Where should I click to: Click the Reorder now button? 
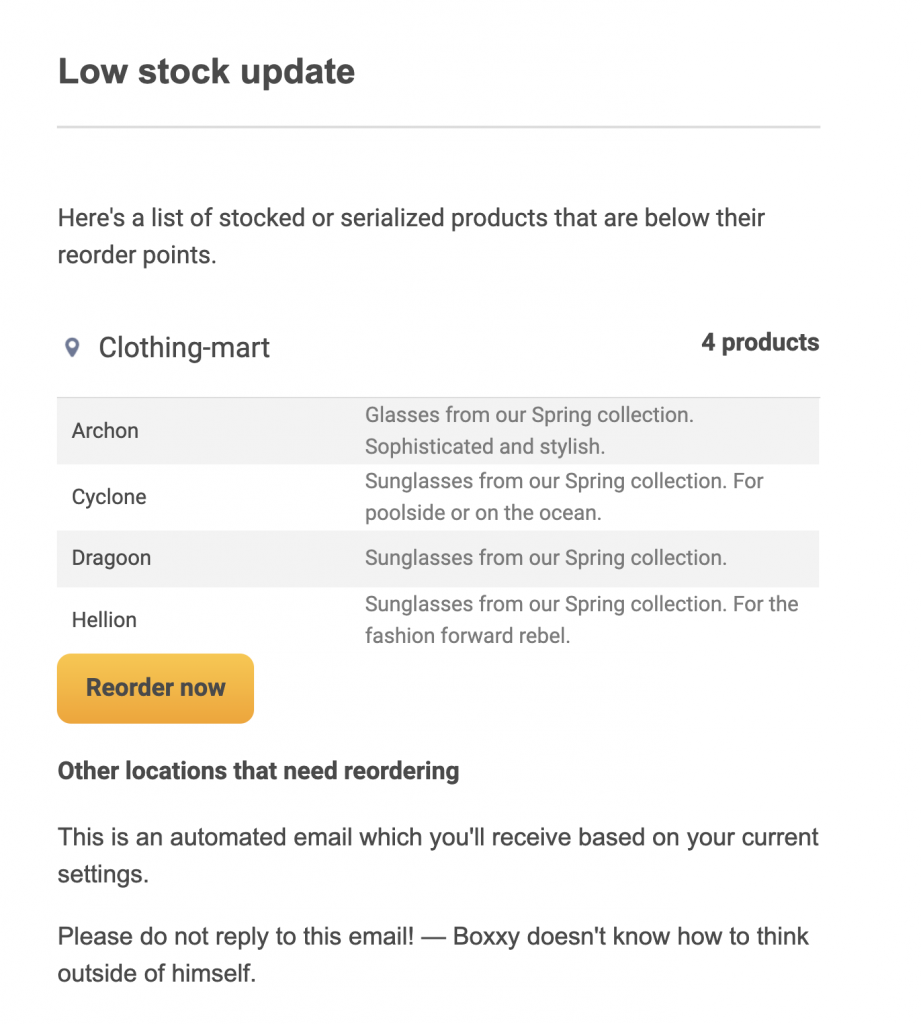[155, 688]
